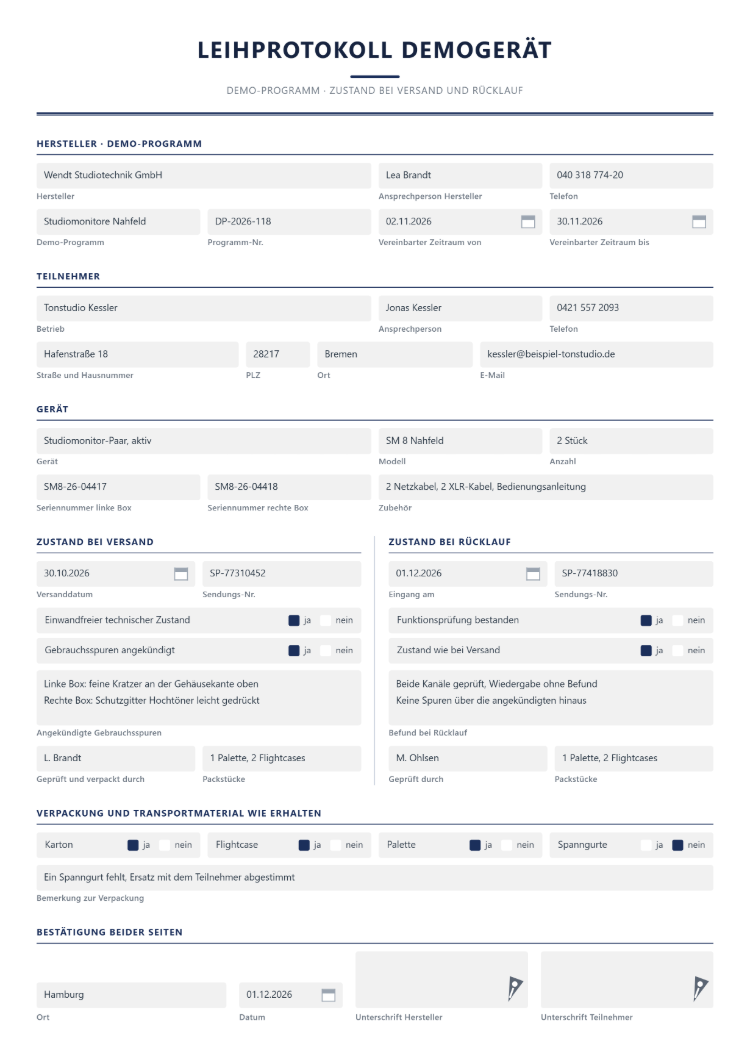Set Karton option to 'nein'
750x1060 pixels.
coord(164,845)
